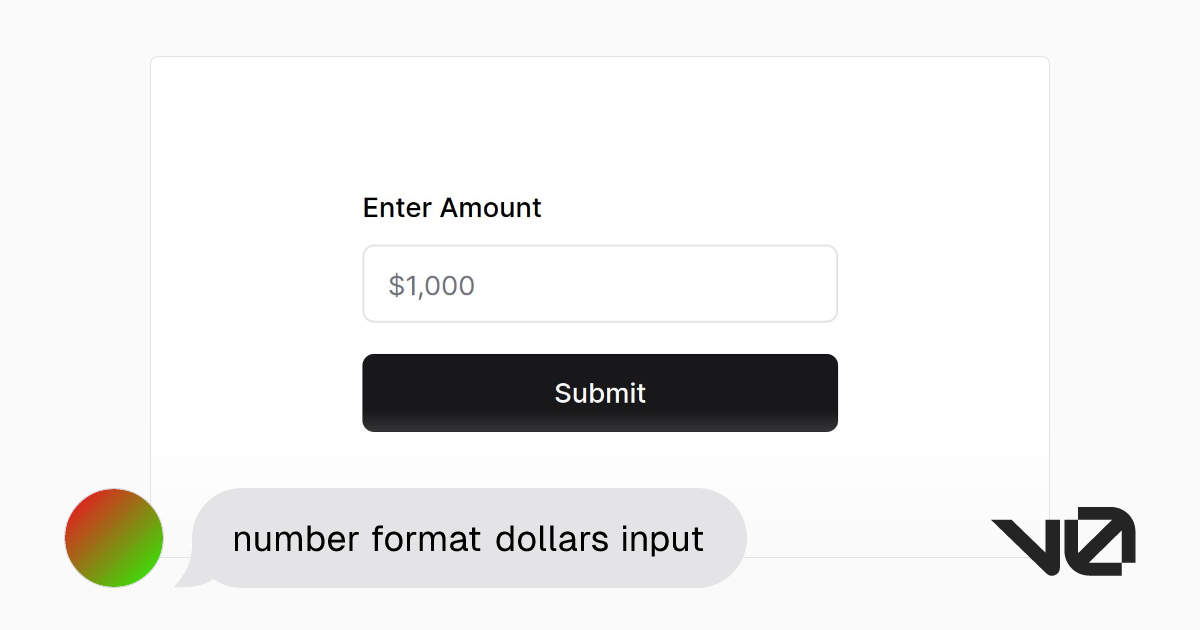Click the area below the Submit button

pyautogui.click(x=600, y=460)
